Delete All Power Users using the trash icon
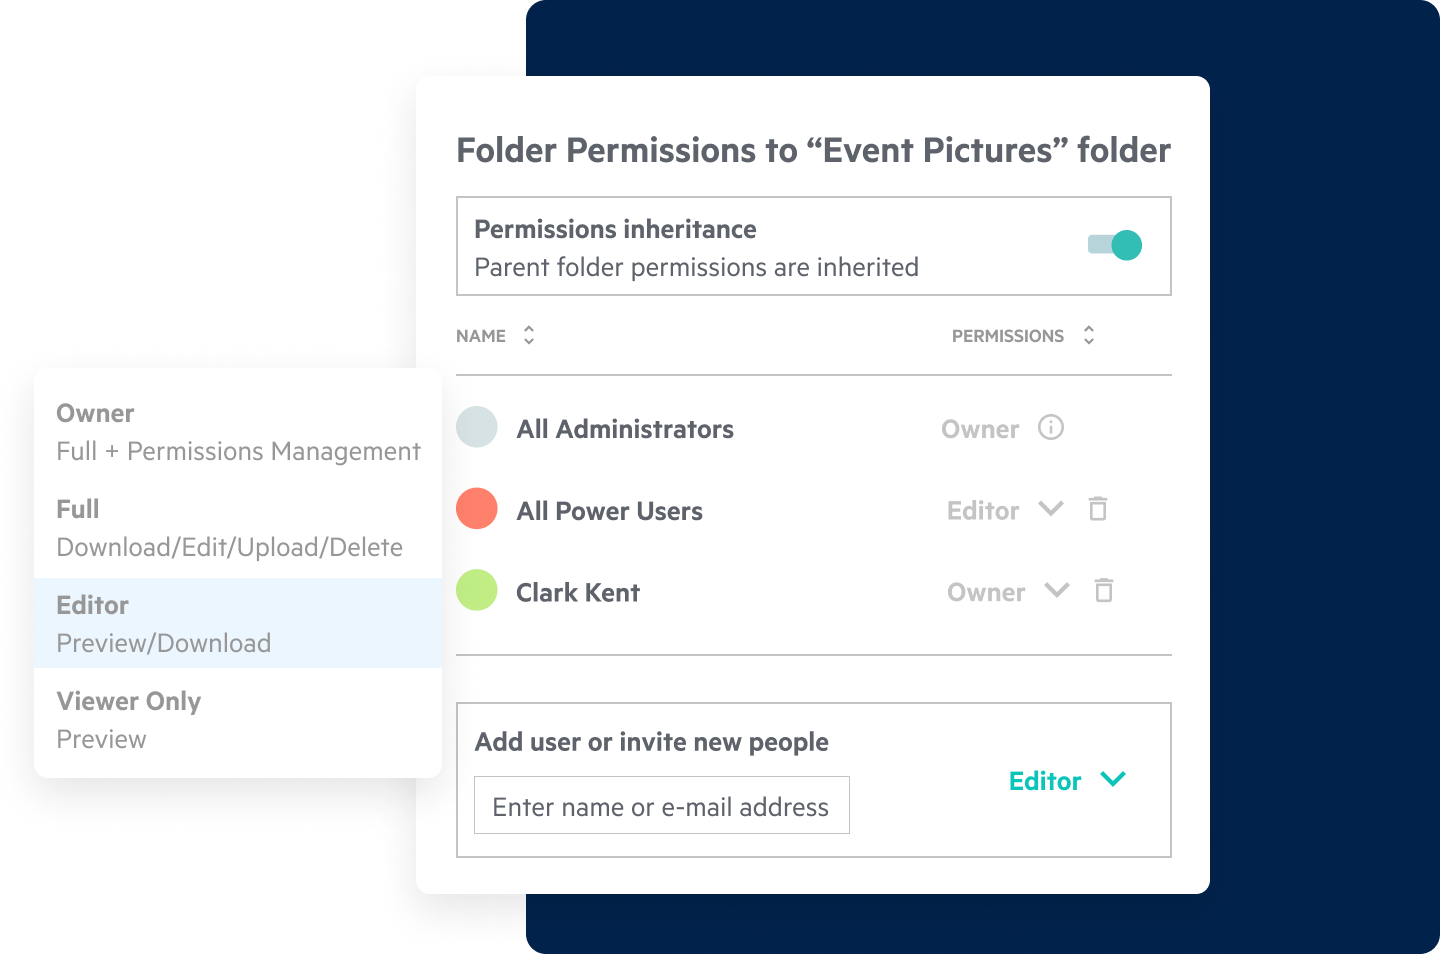The height and width of the screenshot is (954, 1440). point(1097,509)
